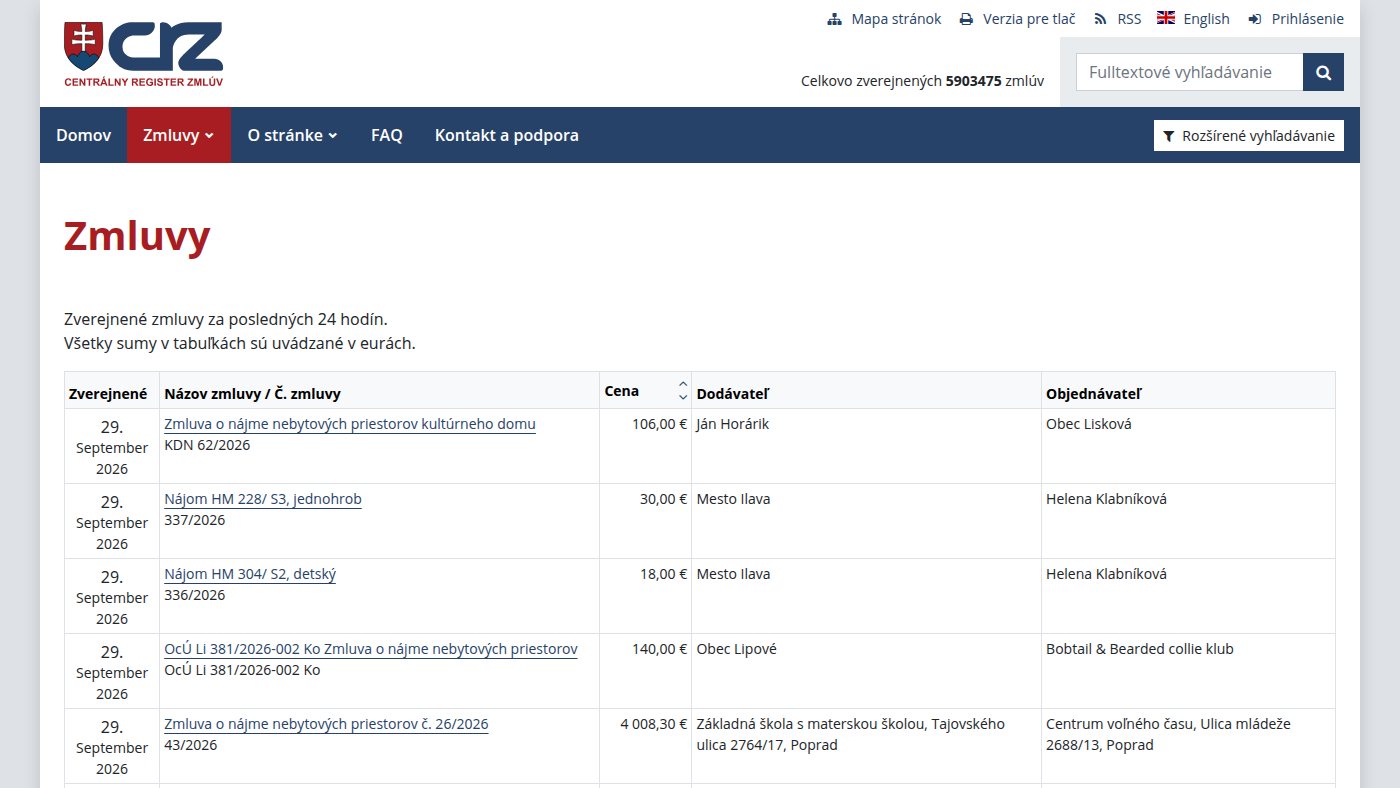
Task: Click the filter funnel icon in Rozšírené vyhľadávanie
Action: (1168, 136)
